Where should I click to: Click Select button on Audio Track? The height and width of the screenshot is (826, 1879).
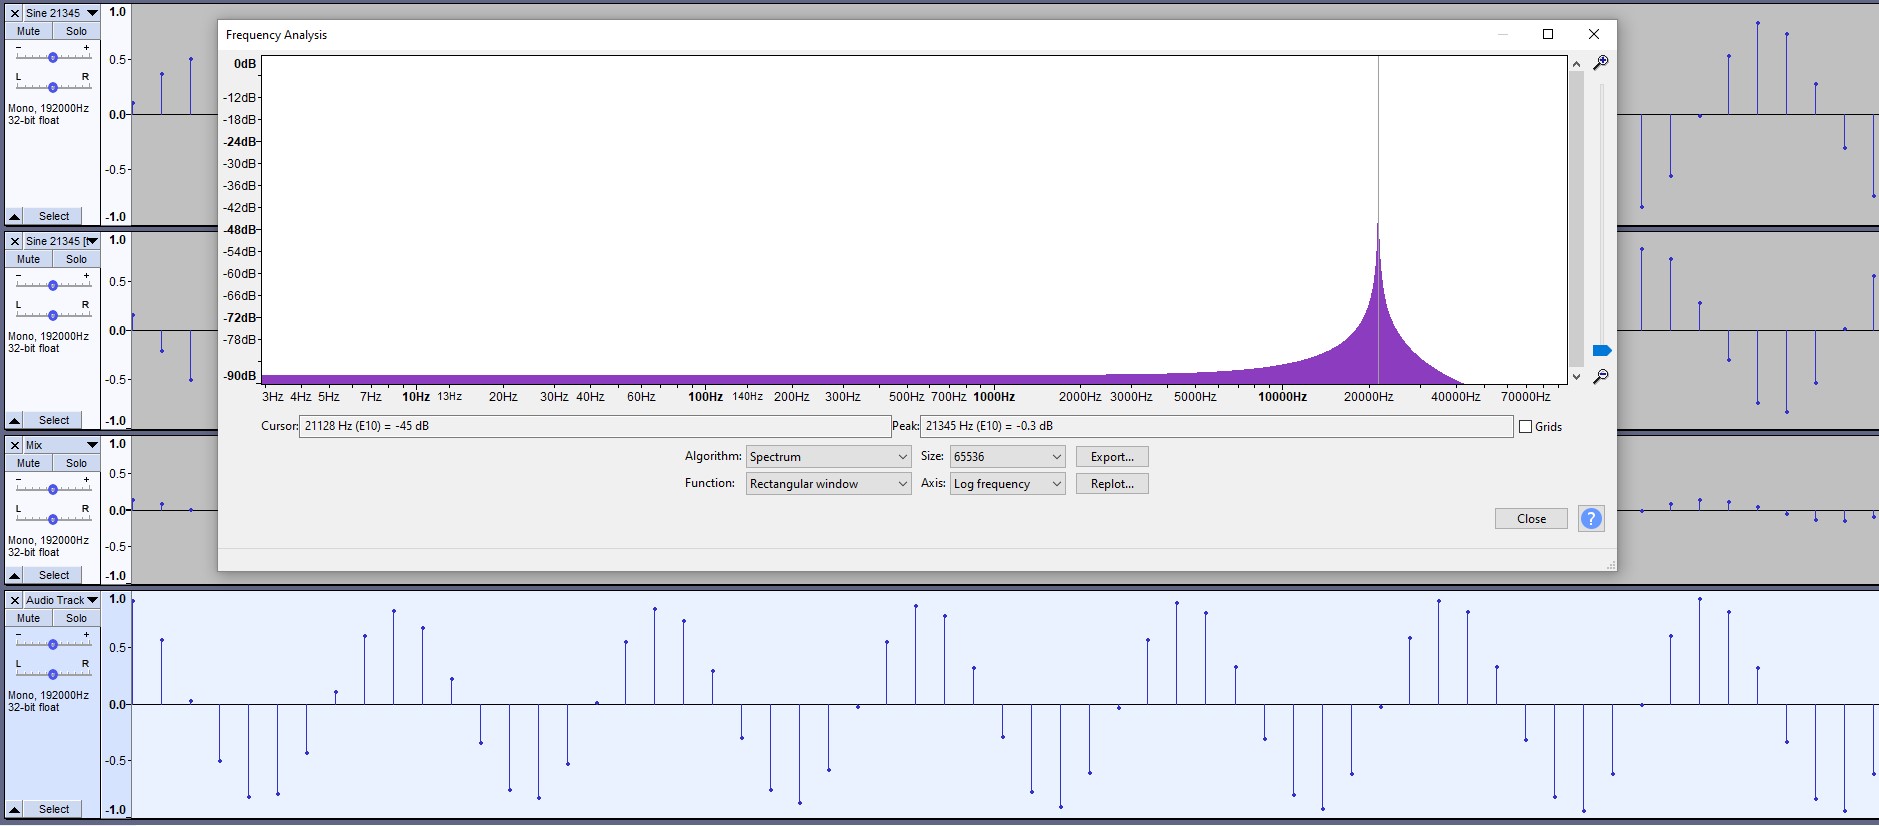coord(54,809)
